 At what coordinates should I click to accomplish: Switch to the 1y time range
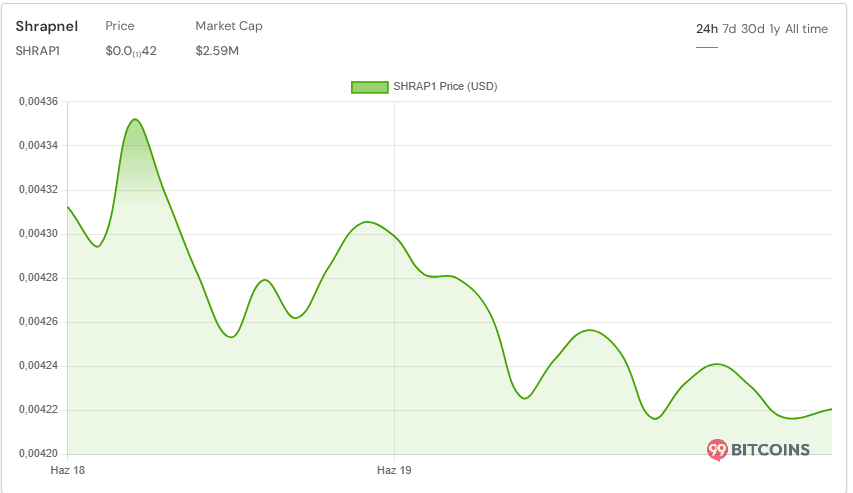(x=775, y=29)
